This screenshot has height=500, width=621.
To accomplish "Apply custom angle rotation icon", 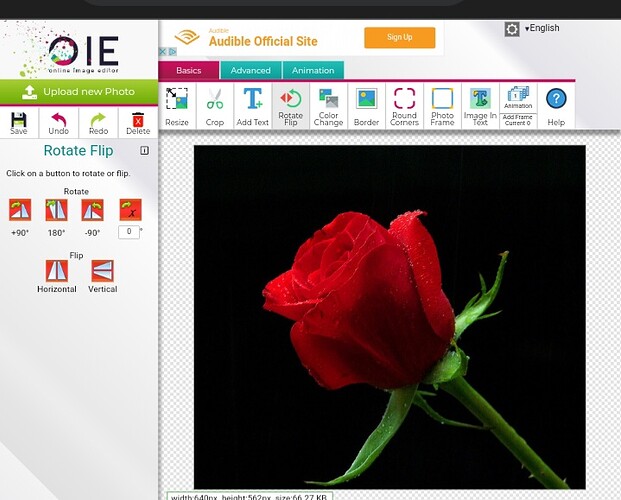I will 130,210.
